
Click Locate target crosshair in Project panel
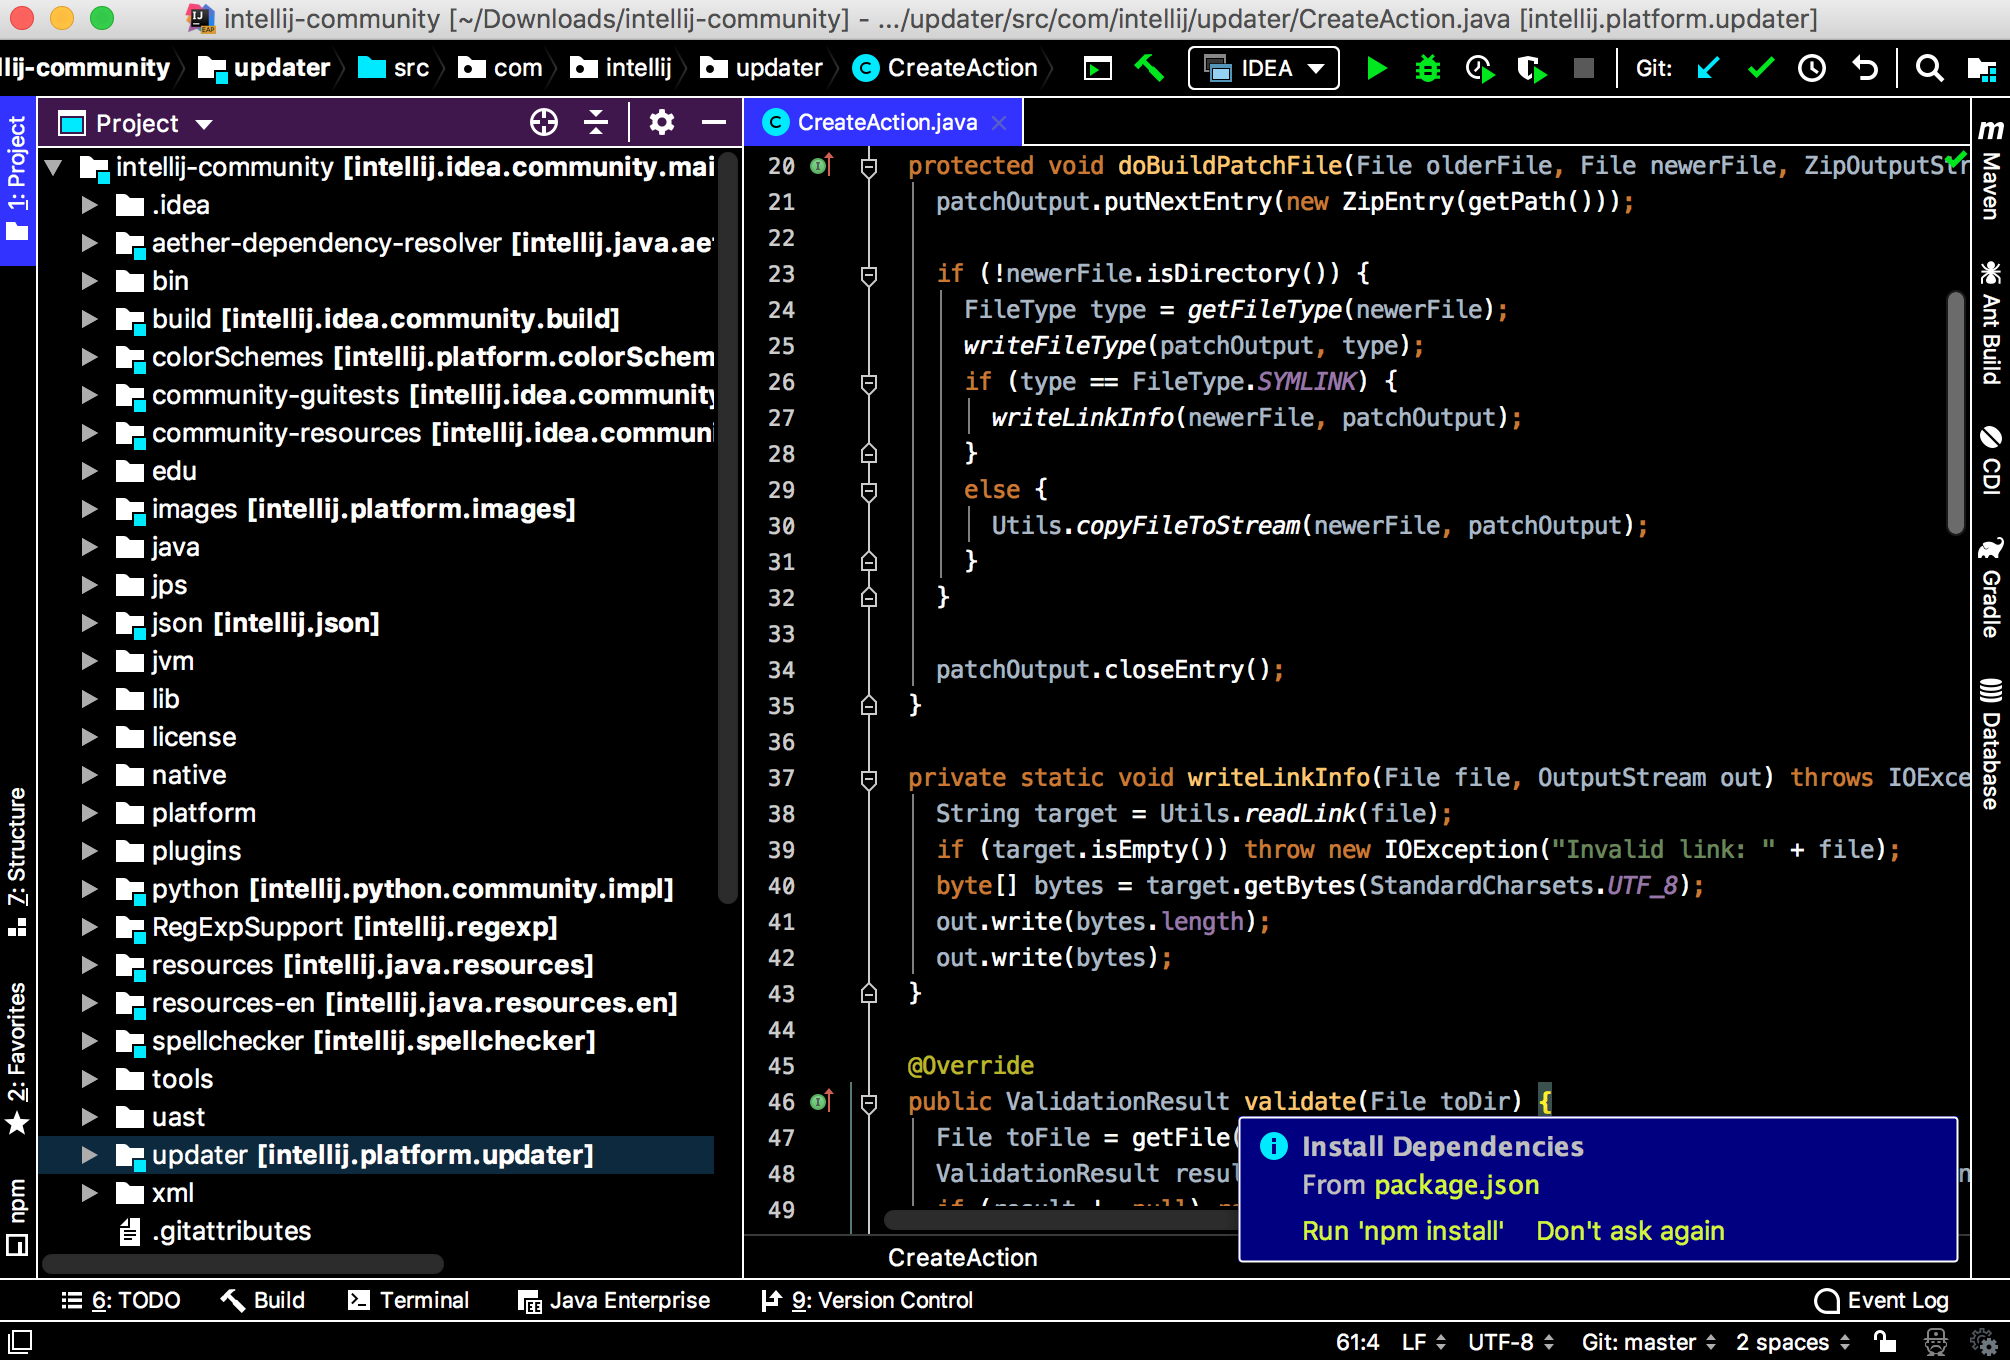click(543, 123)
